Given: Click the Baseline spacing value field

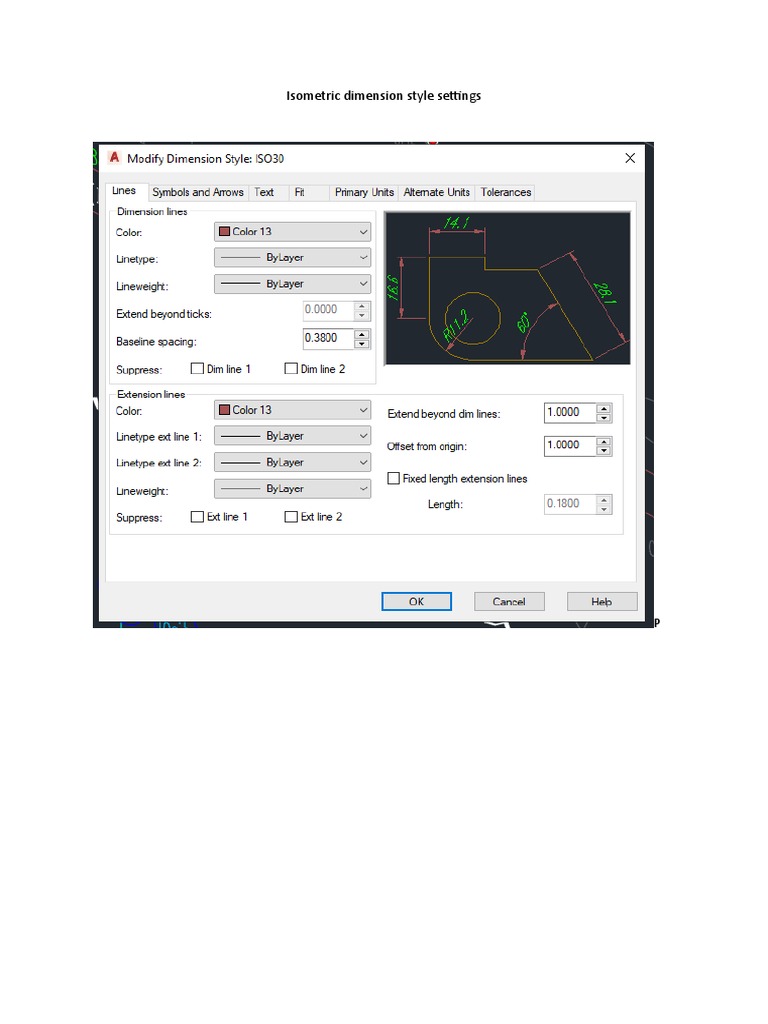Looking at the screenshot, I should [x=328, y=338].
